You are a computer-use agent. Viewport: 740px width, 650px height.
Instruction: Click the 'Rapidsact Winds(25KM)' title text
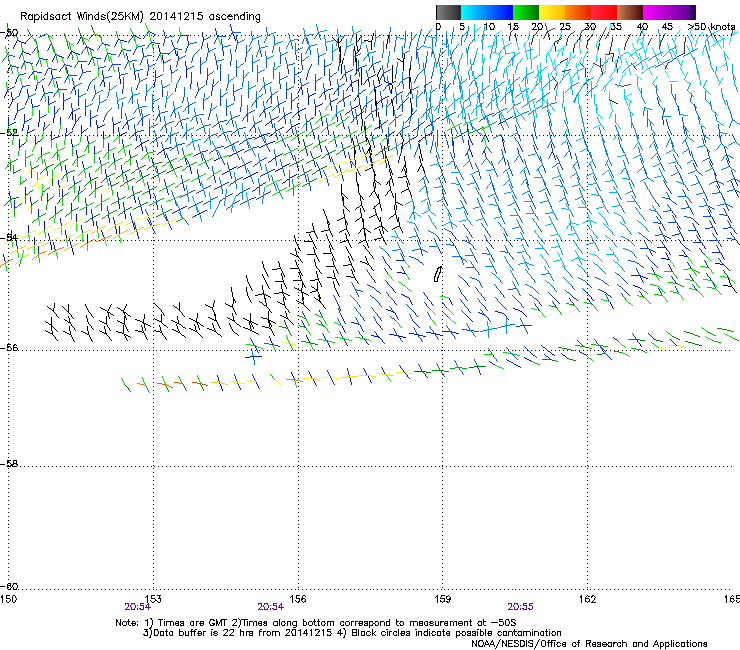pyautogui.click(x=81, y=17)
